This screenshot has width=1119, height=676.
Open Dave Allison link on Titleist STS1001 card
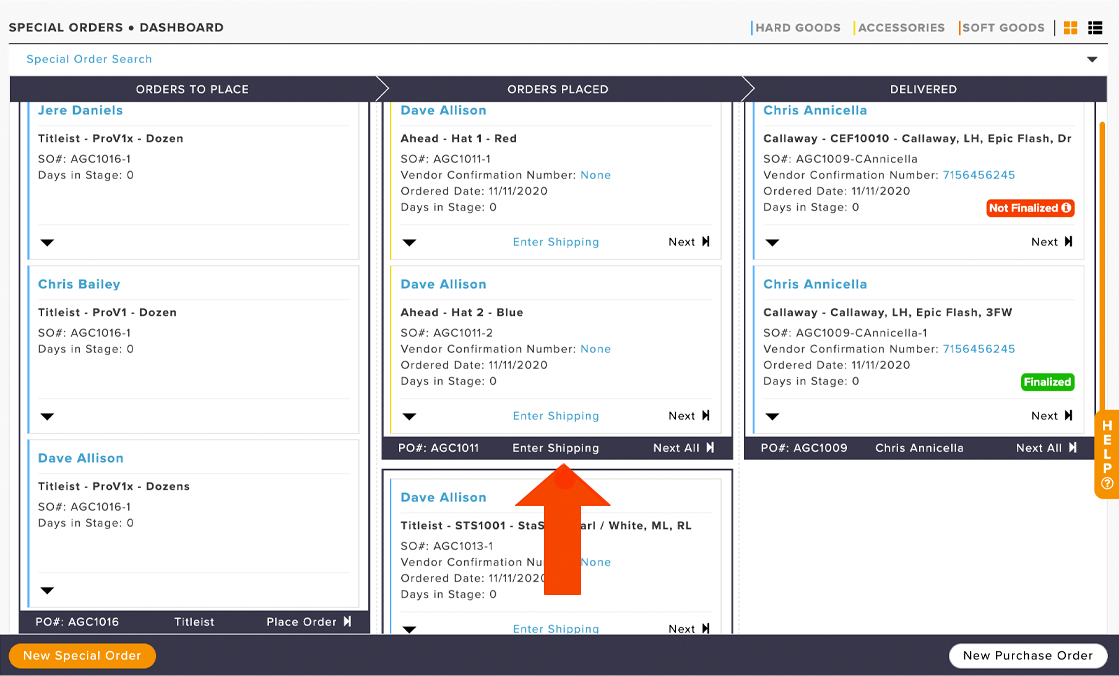(443, 498)
